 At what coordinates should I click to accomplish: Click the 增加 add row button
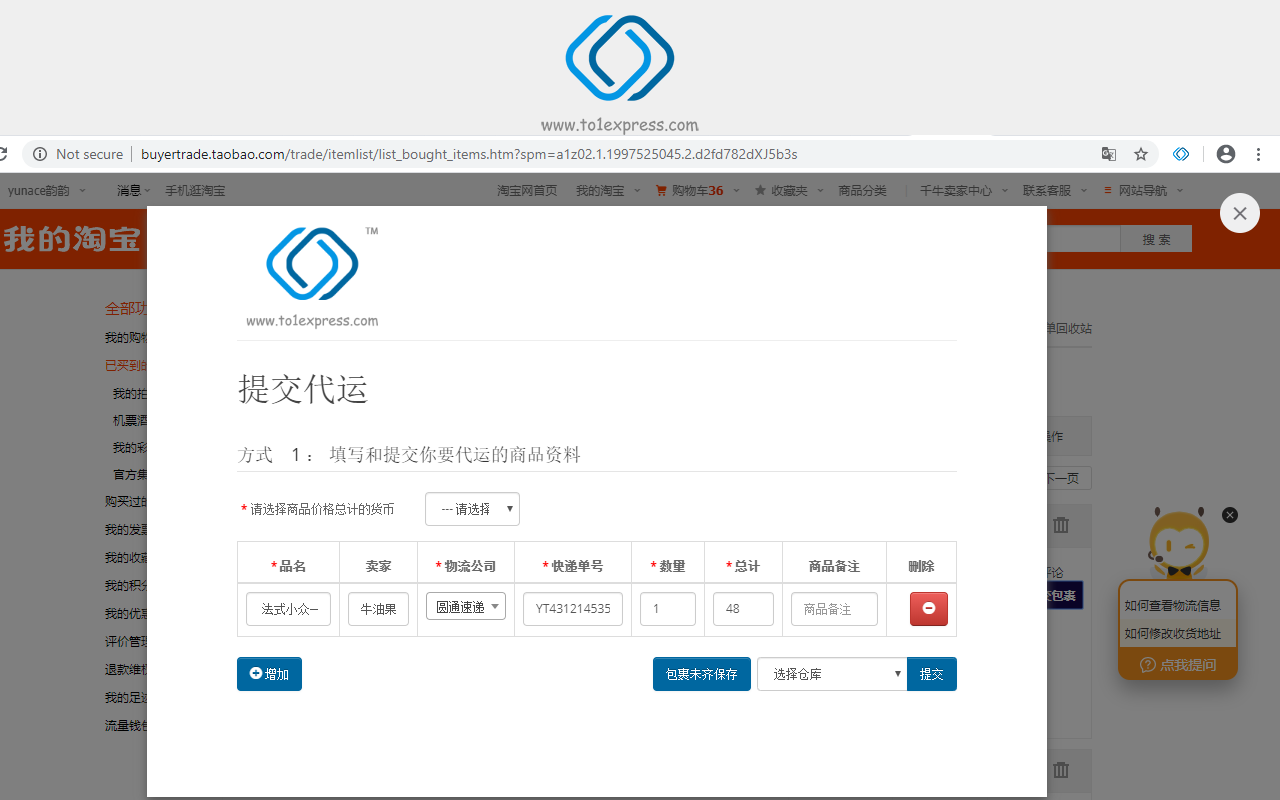(x=269, y=674)
